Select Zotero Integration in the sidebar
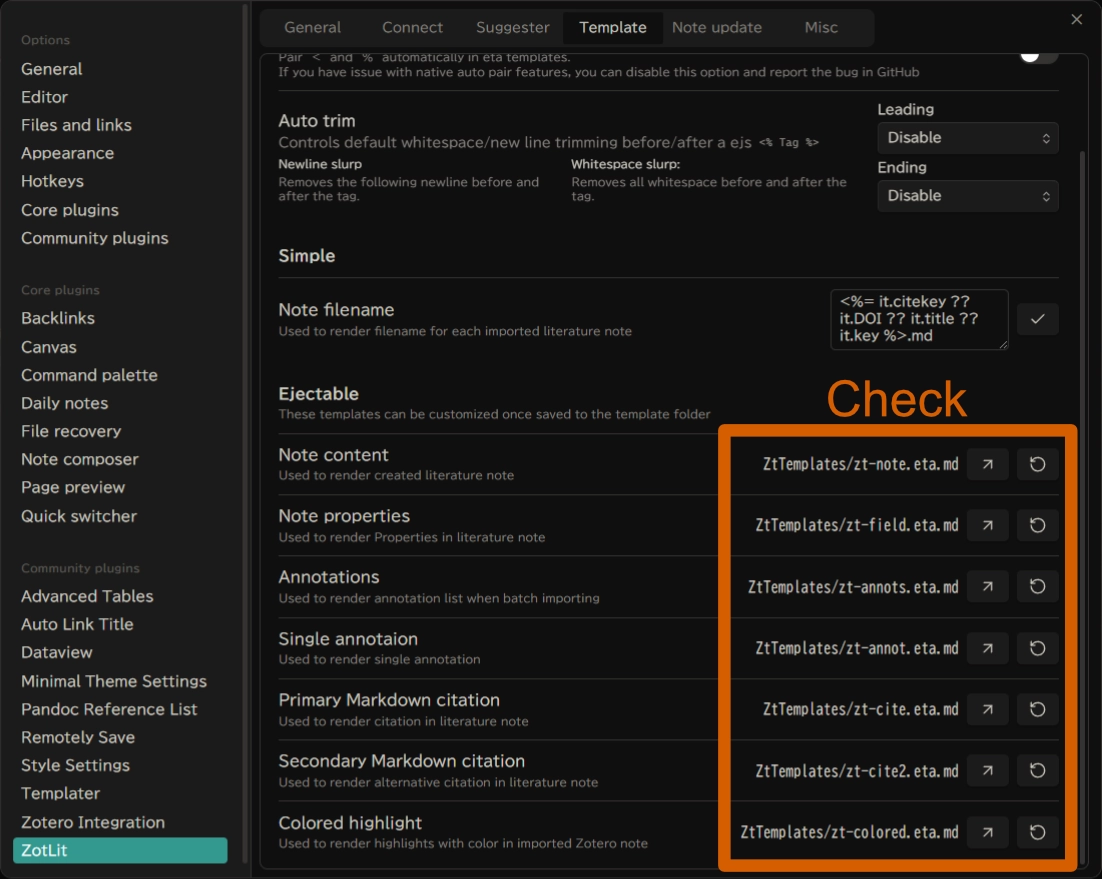This screenshot has width=1102, height=879. (93, 822)
